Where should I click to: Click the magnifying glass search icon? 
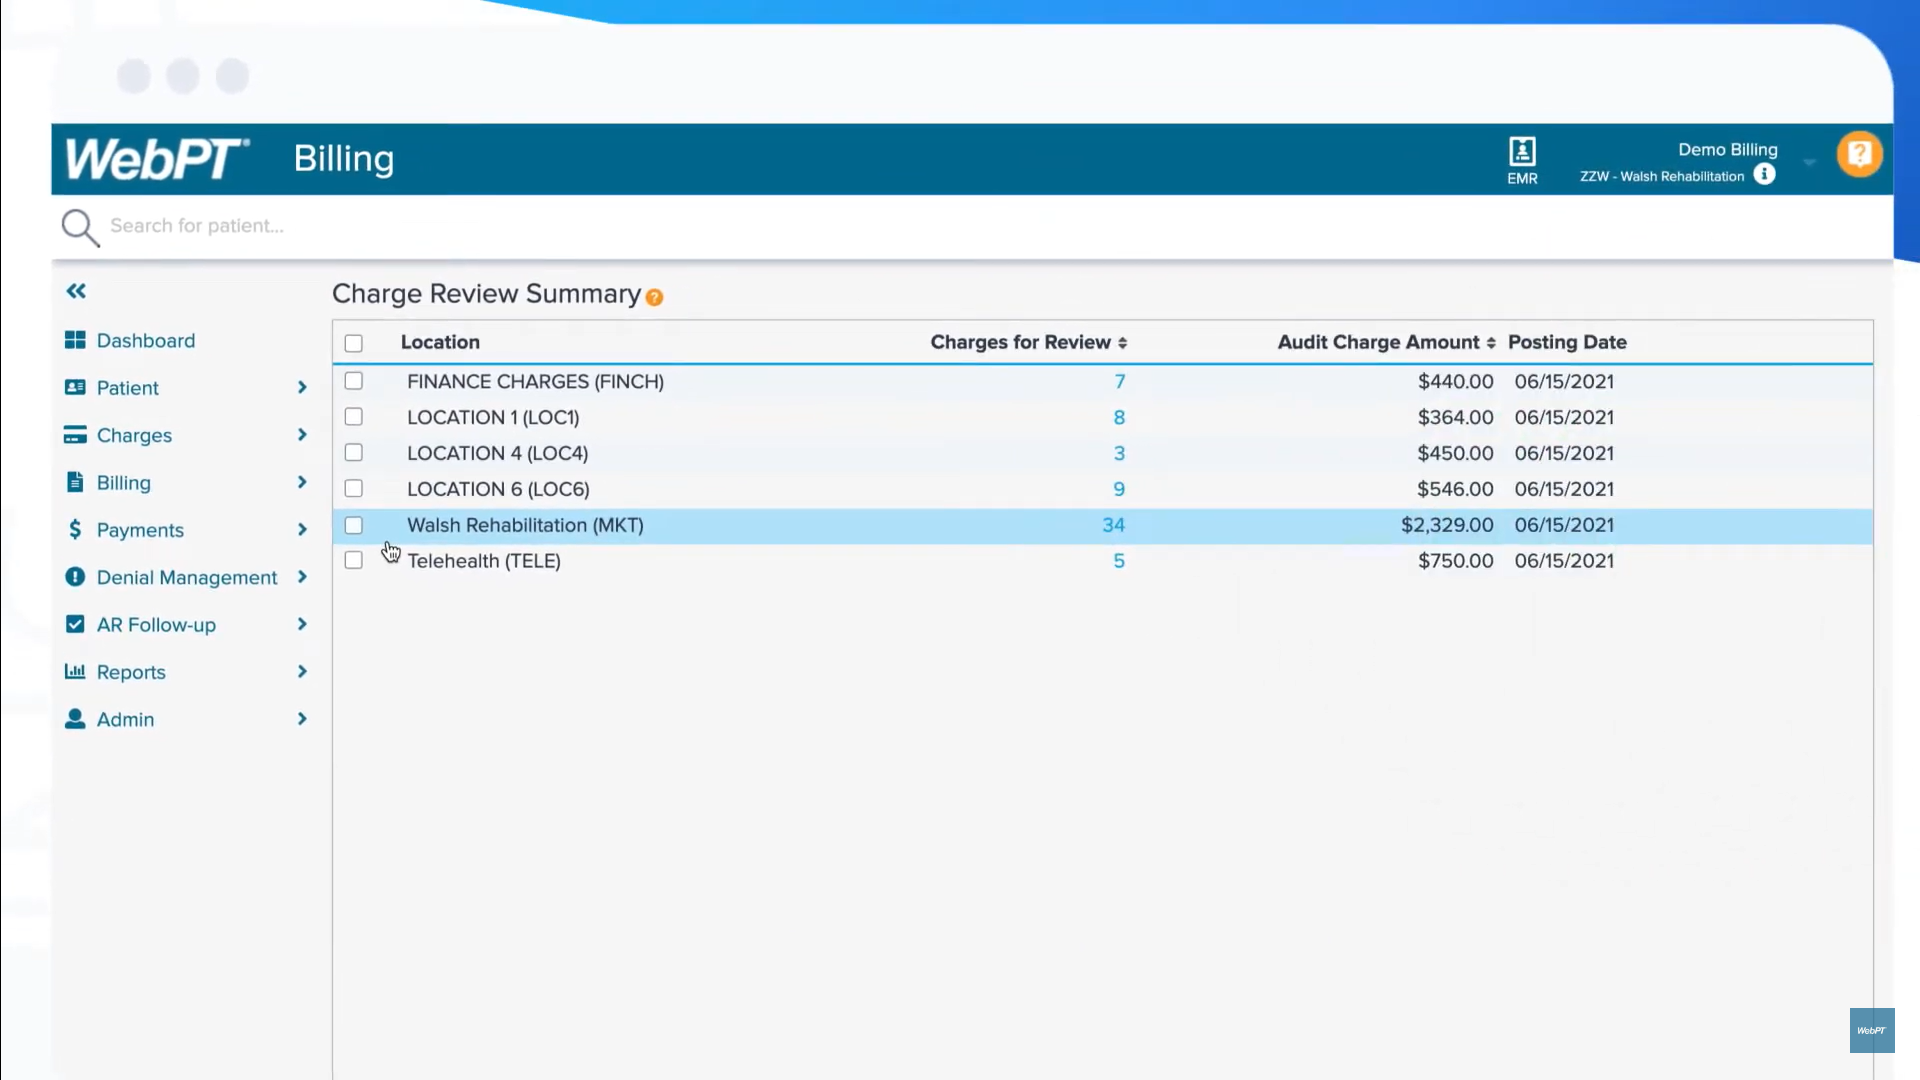point(80,227)
